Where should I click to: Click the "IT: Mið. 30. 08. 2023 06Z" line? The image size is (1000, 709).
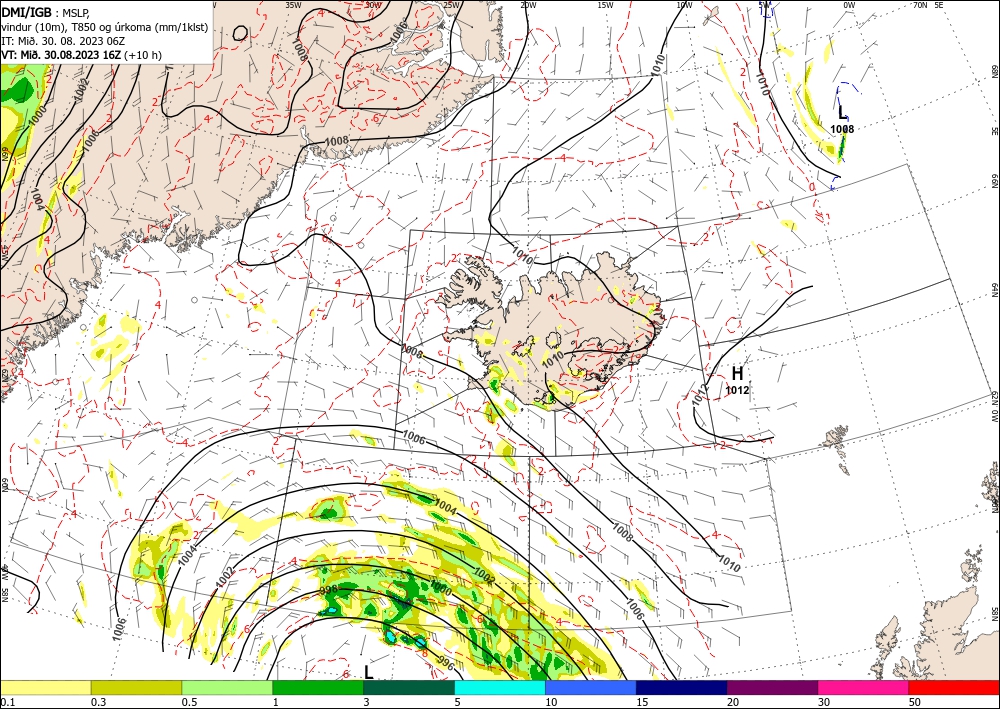pos(62,41)
